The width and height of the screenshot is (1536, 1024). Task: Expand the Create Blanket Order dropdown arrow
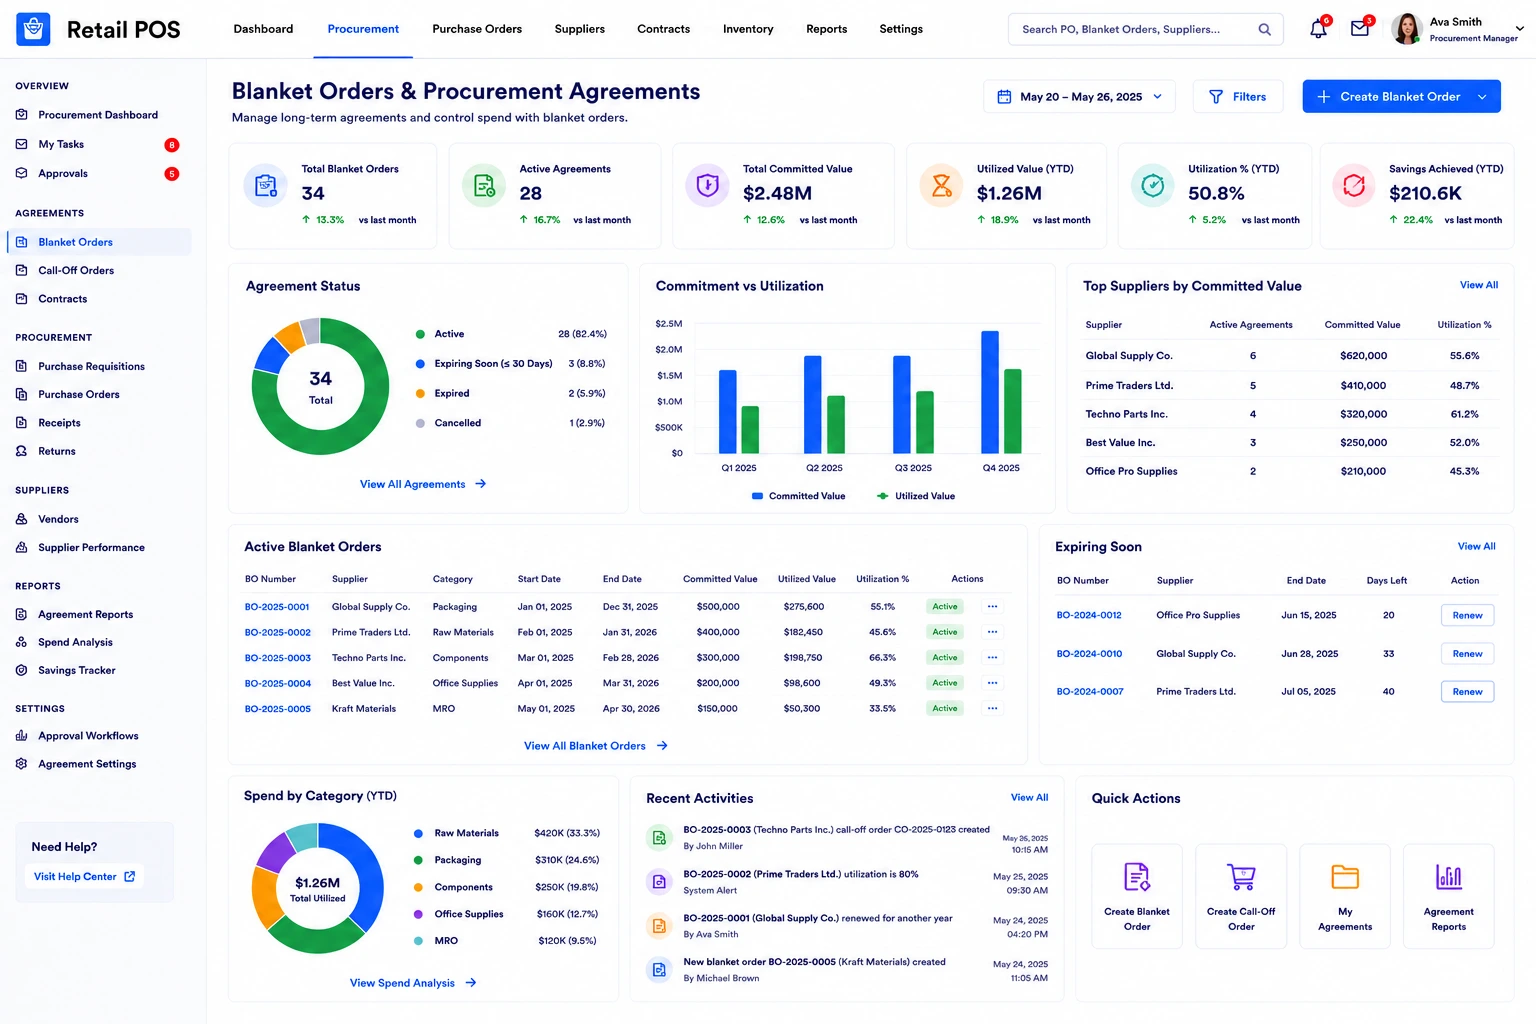[x=1482, y=97]
